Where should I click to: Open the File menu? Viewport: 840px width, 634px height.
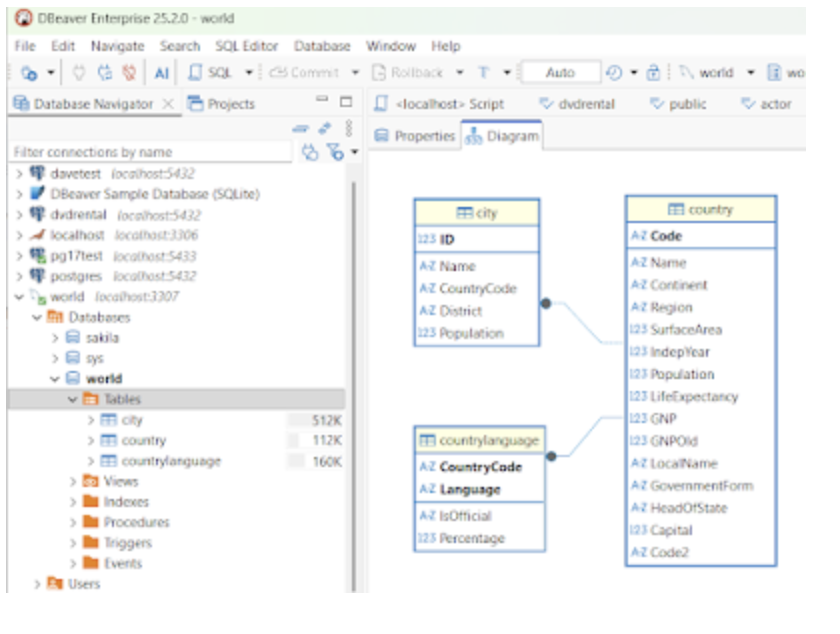(x=25, y=46)
